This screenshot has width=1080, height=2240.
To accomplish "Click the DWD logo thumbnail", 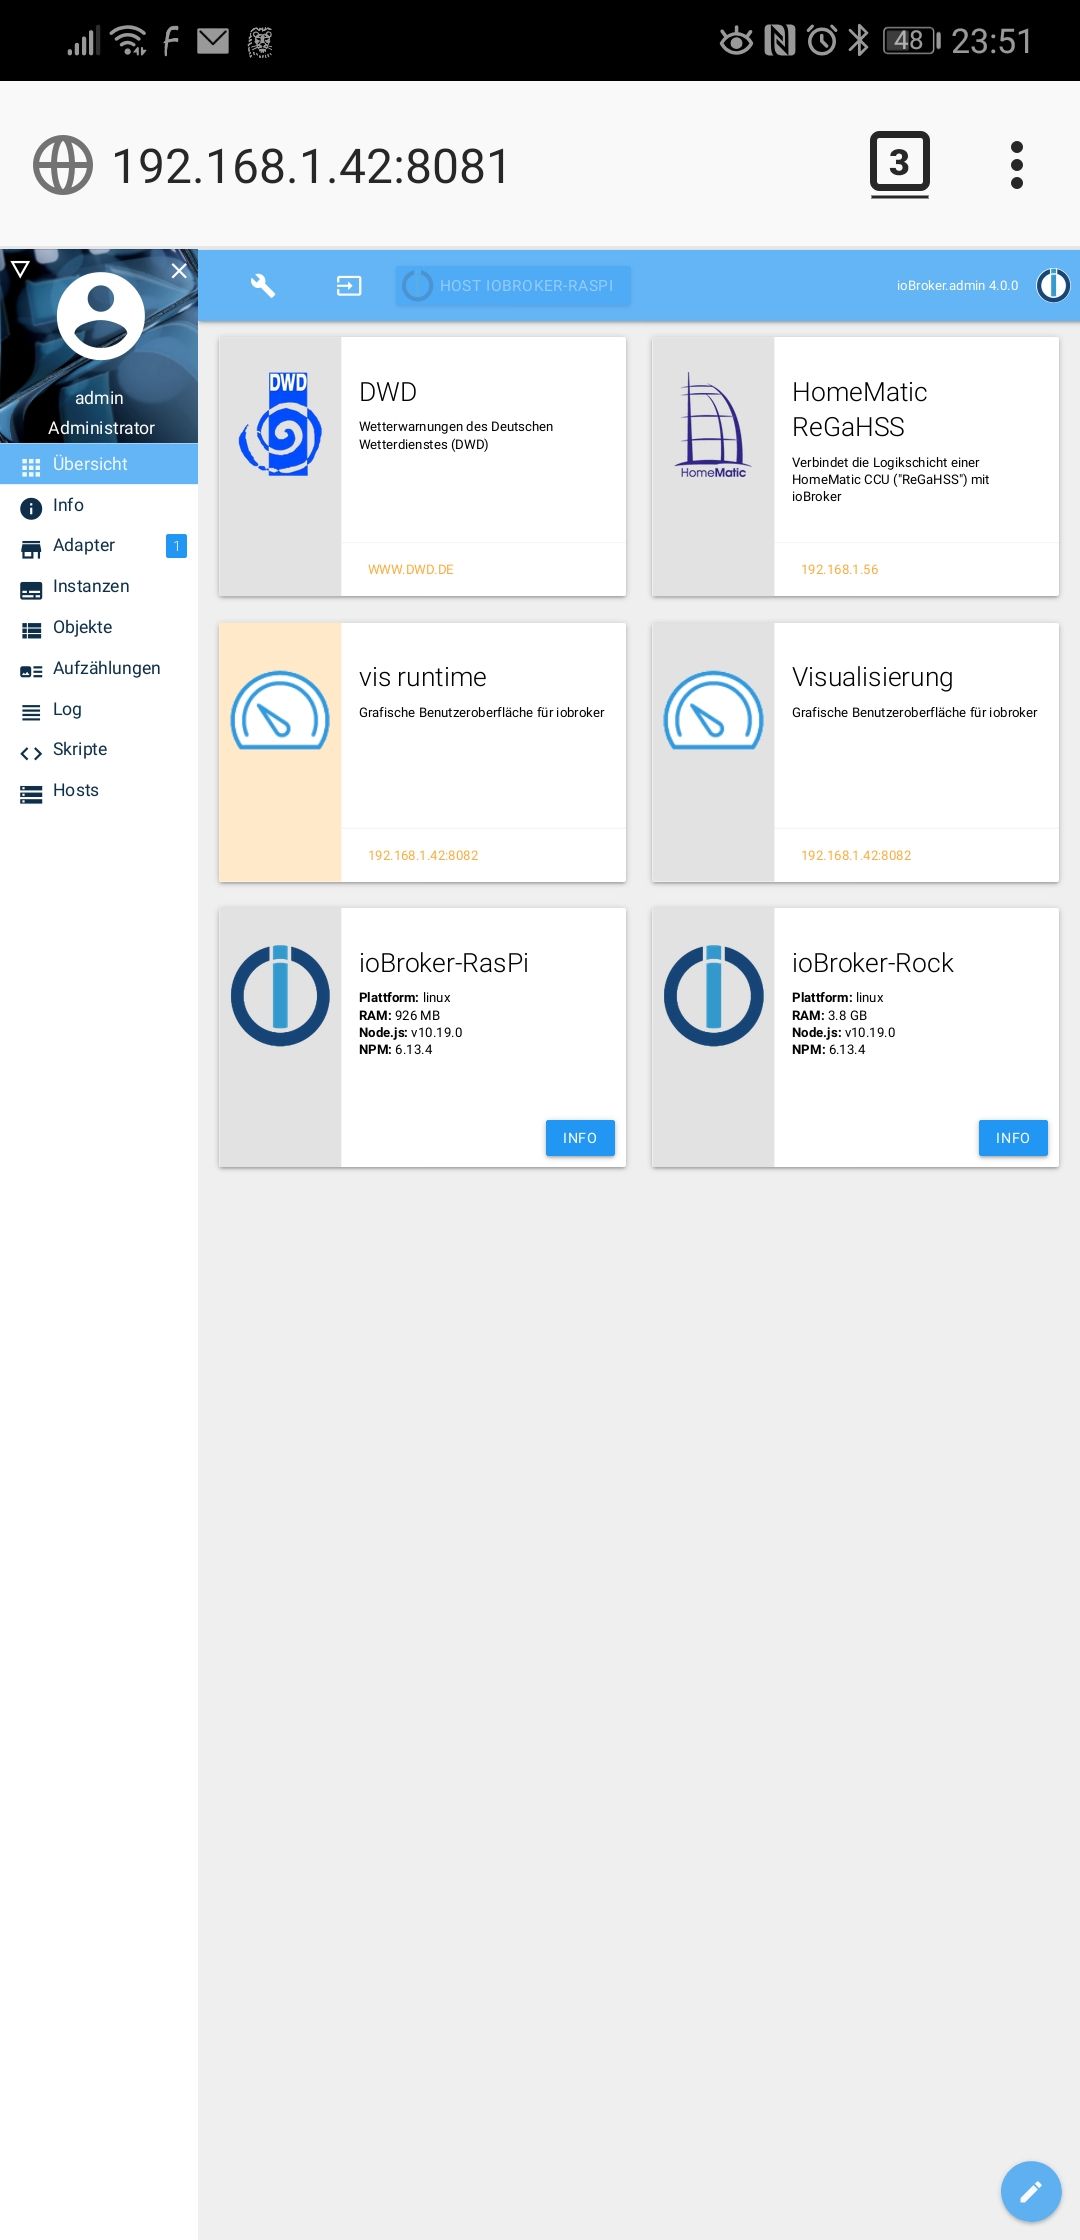I will click(280, 424).
